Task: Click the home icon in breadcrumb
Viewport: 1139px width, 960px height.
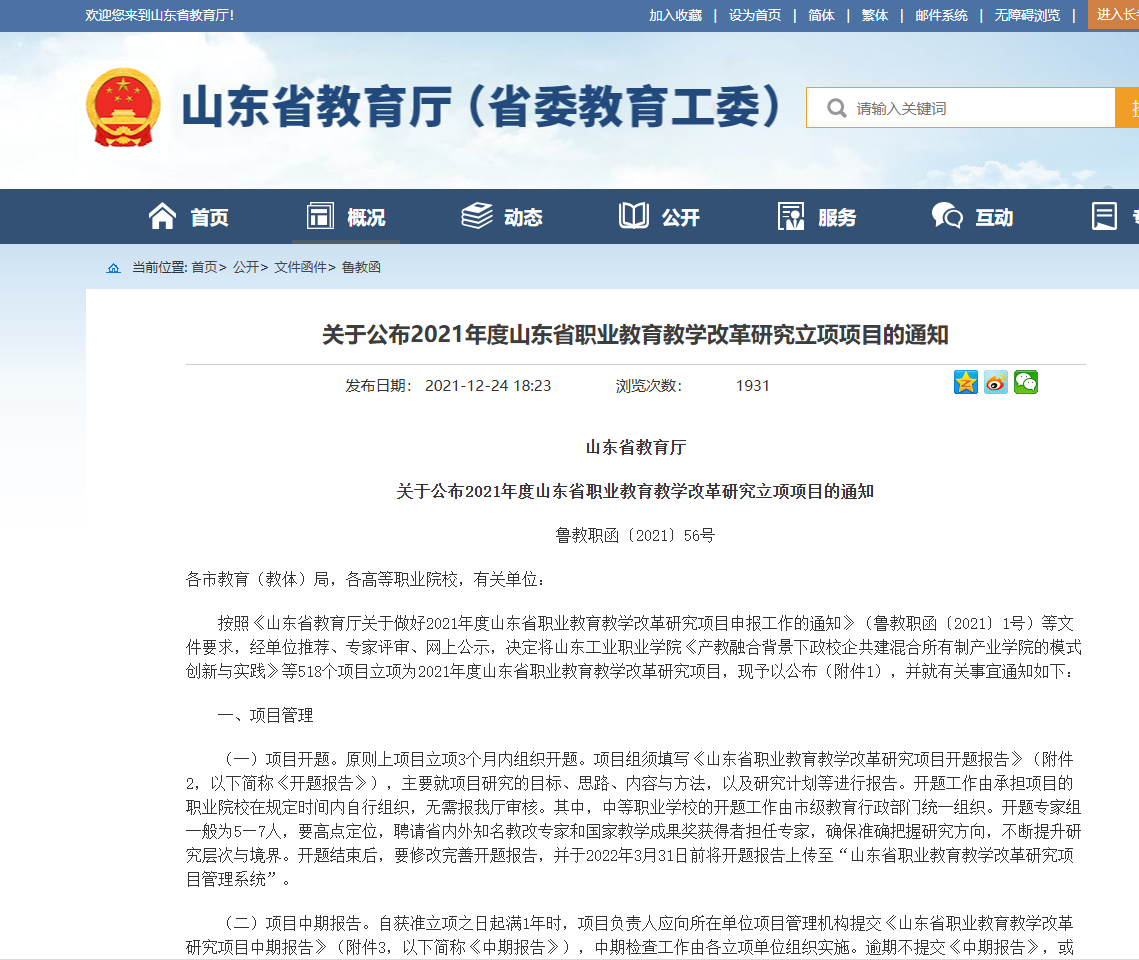Action: (x=113, y=268)
